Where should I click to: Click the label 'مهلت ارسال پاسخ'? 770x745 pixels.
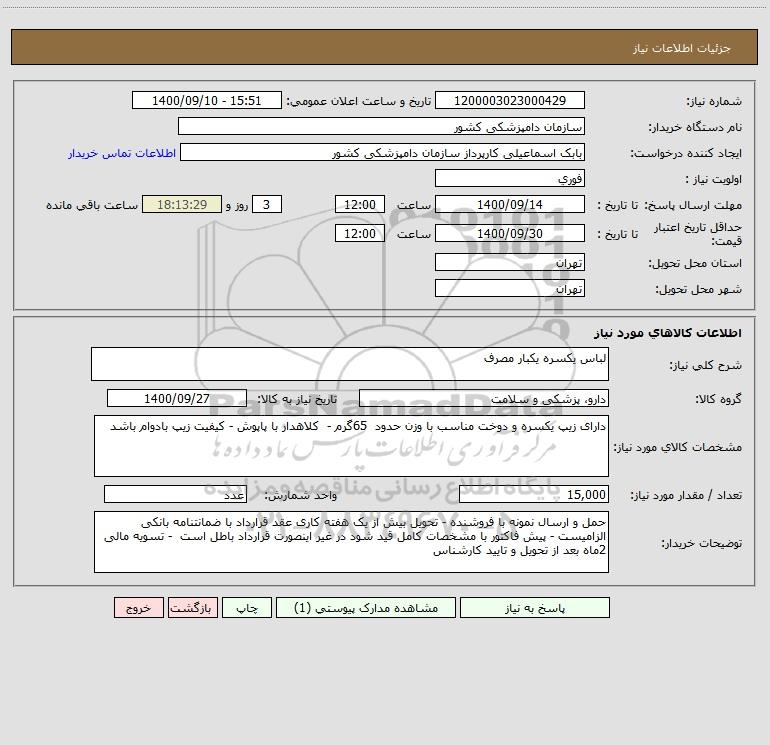pyautogui.click(x=693, y=205)
